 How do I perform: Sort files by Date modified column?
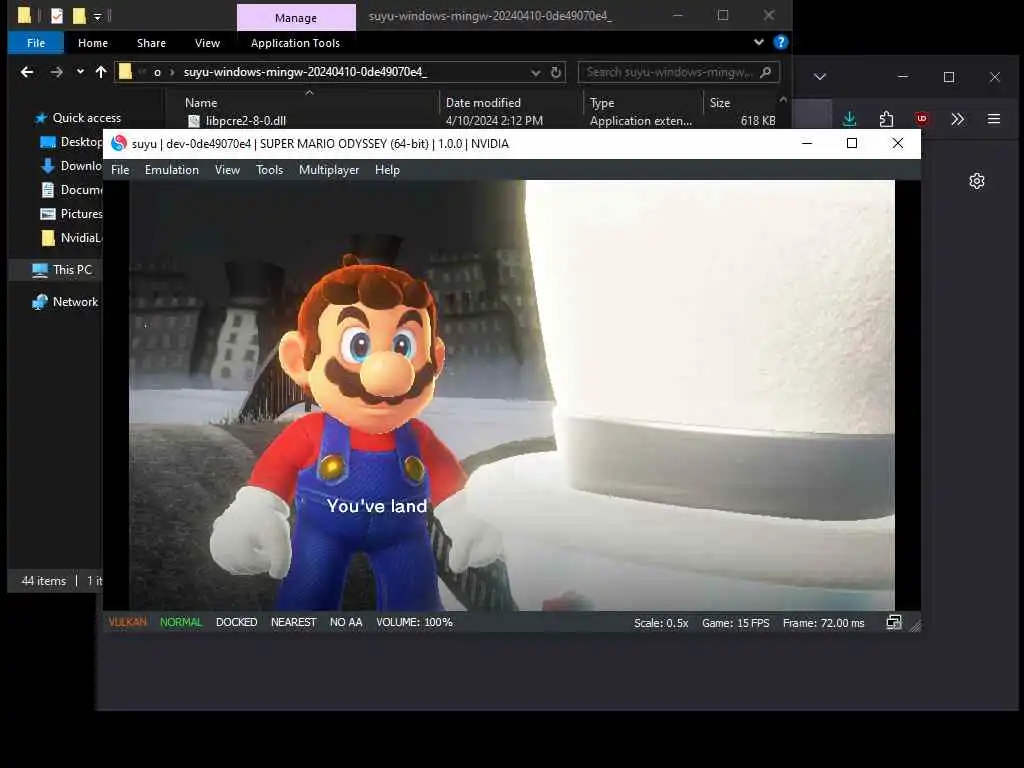click(x=483, y=103)
